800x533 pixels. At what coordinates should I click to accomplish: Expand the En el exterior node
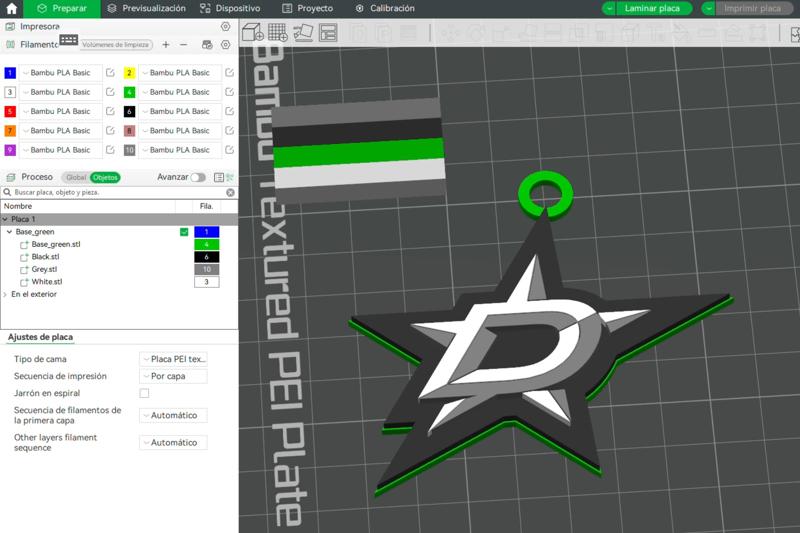(5, 295)
